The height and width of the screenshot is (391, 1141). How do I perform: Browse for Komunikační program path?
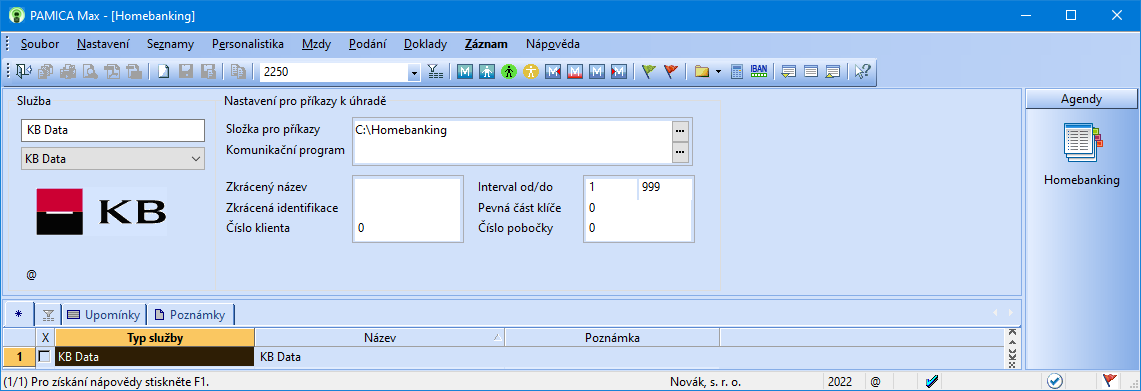coord(680,151)
